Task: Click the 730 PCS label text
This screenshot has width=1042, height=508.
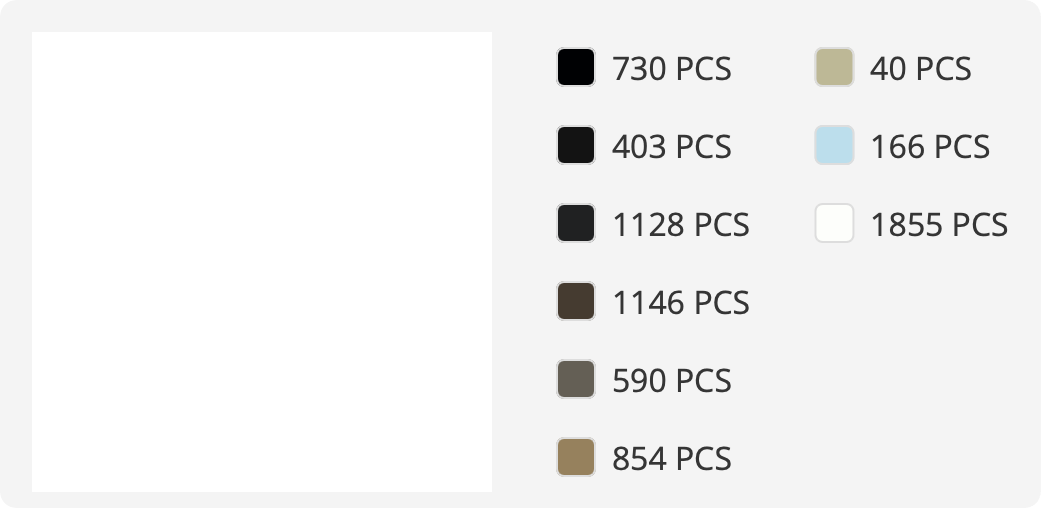Action: 671,68
